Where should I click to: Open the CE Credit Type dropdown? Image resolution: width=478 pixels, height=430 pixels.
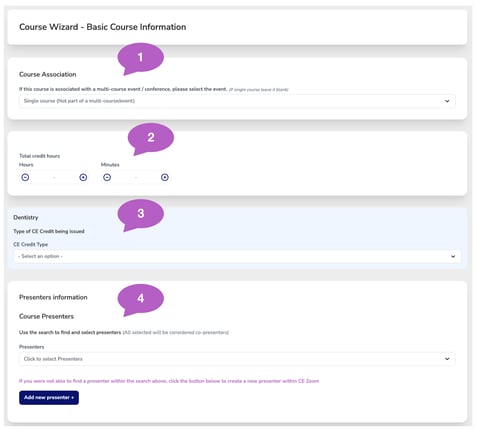tap(237, 256)
